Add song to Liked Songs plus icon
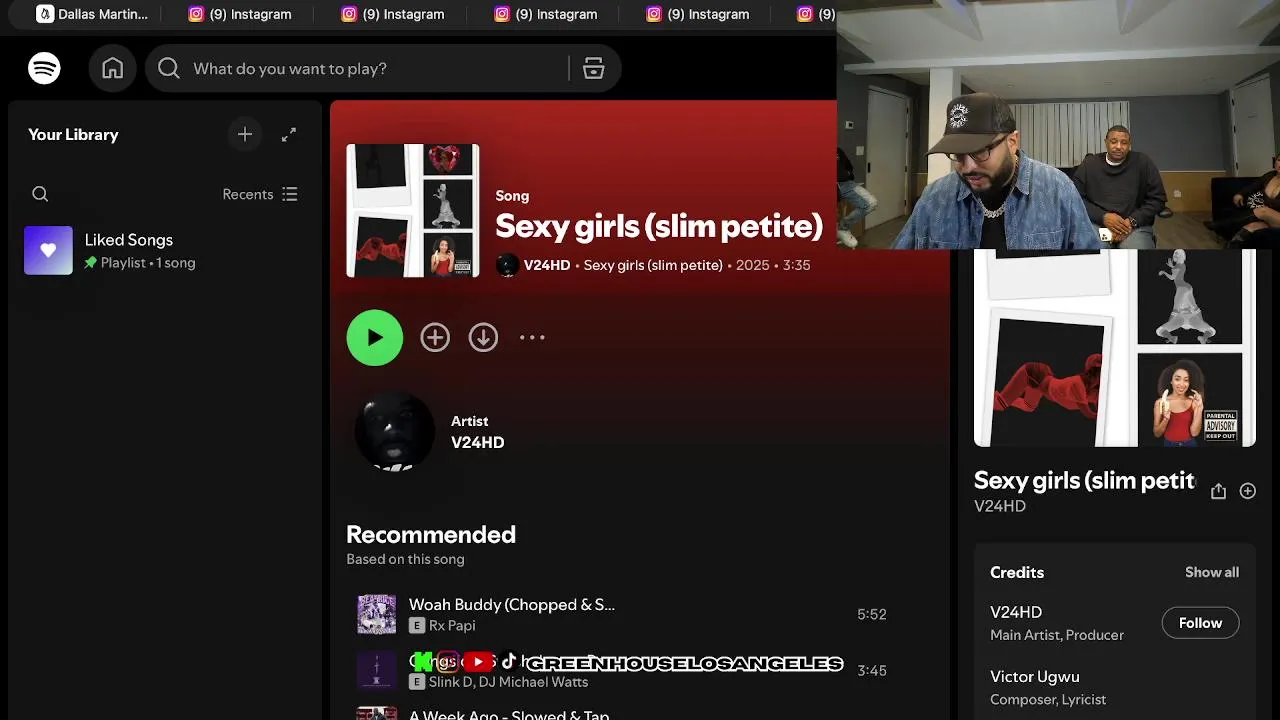1280x720 pixels. [x=435, y=338]
